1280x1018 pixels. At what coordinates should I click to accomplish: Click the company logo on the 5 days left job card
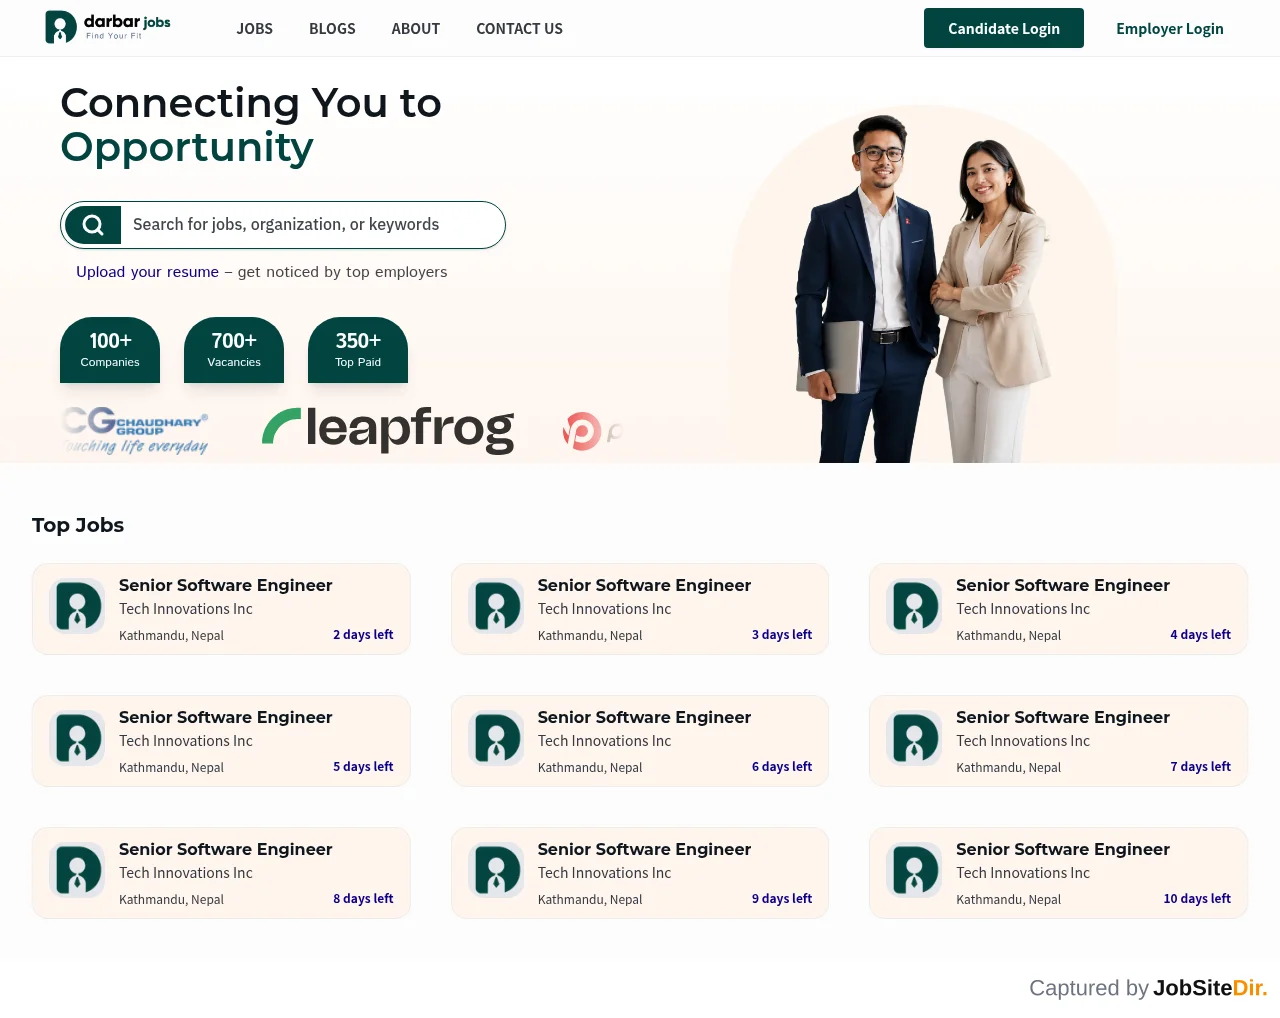point(78,738)
